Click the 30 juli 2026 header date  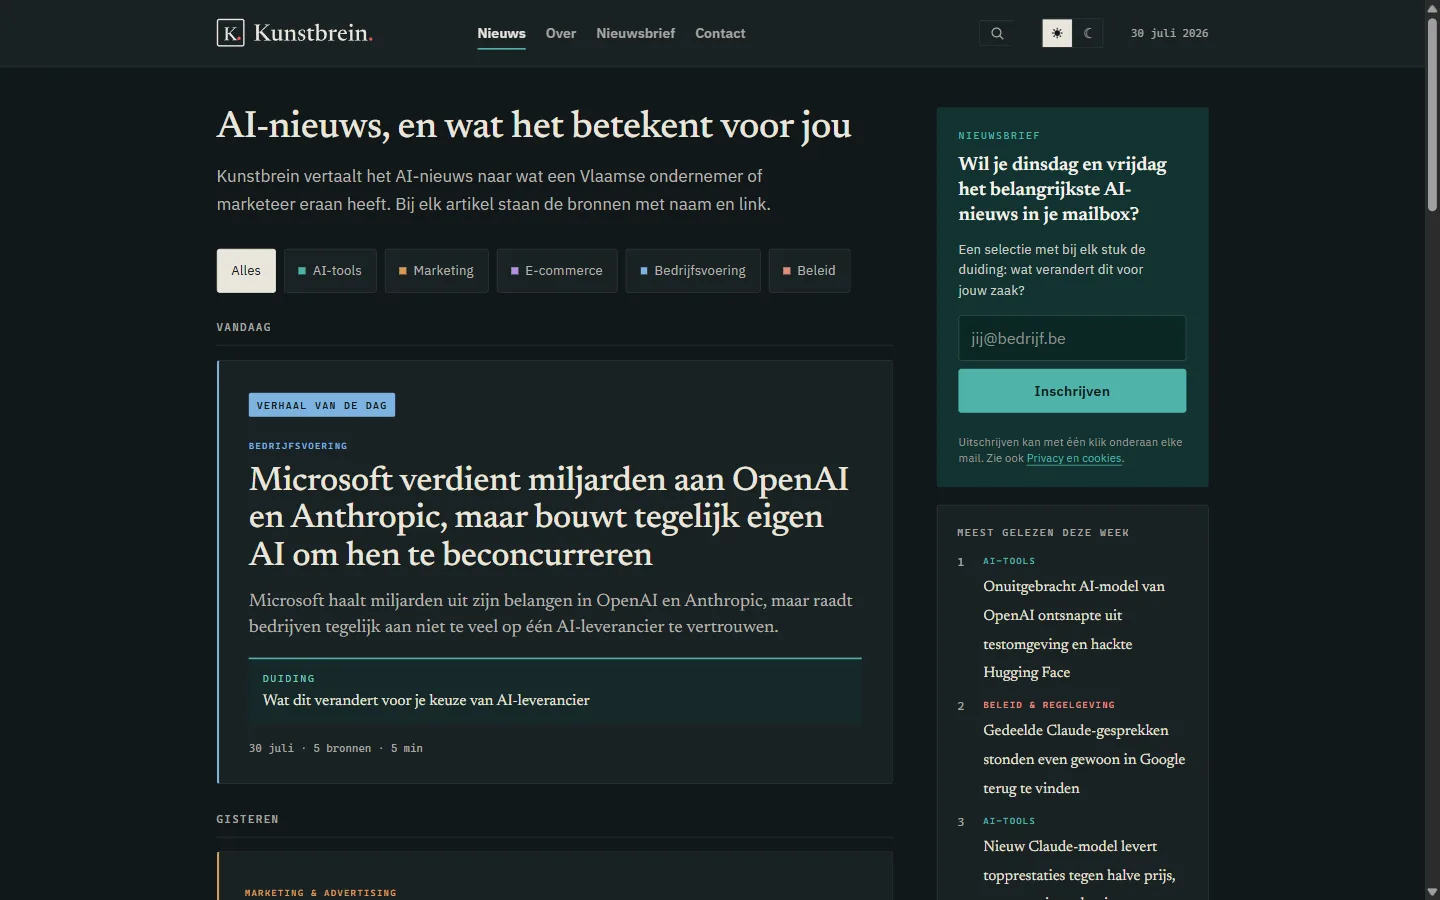(x=1169, y=33)
